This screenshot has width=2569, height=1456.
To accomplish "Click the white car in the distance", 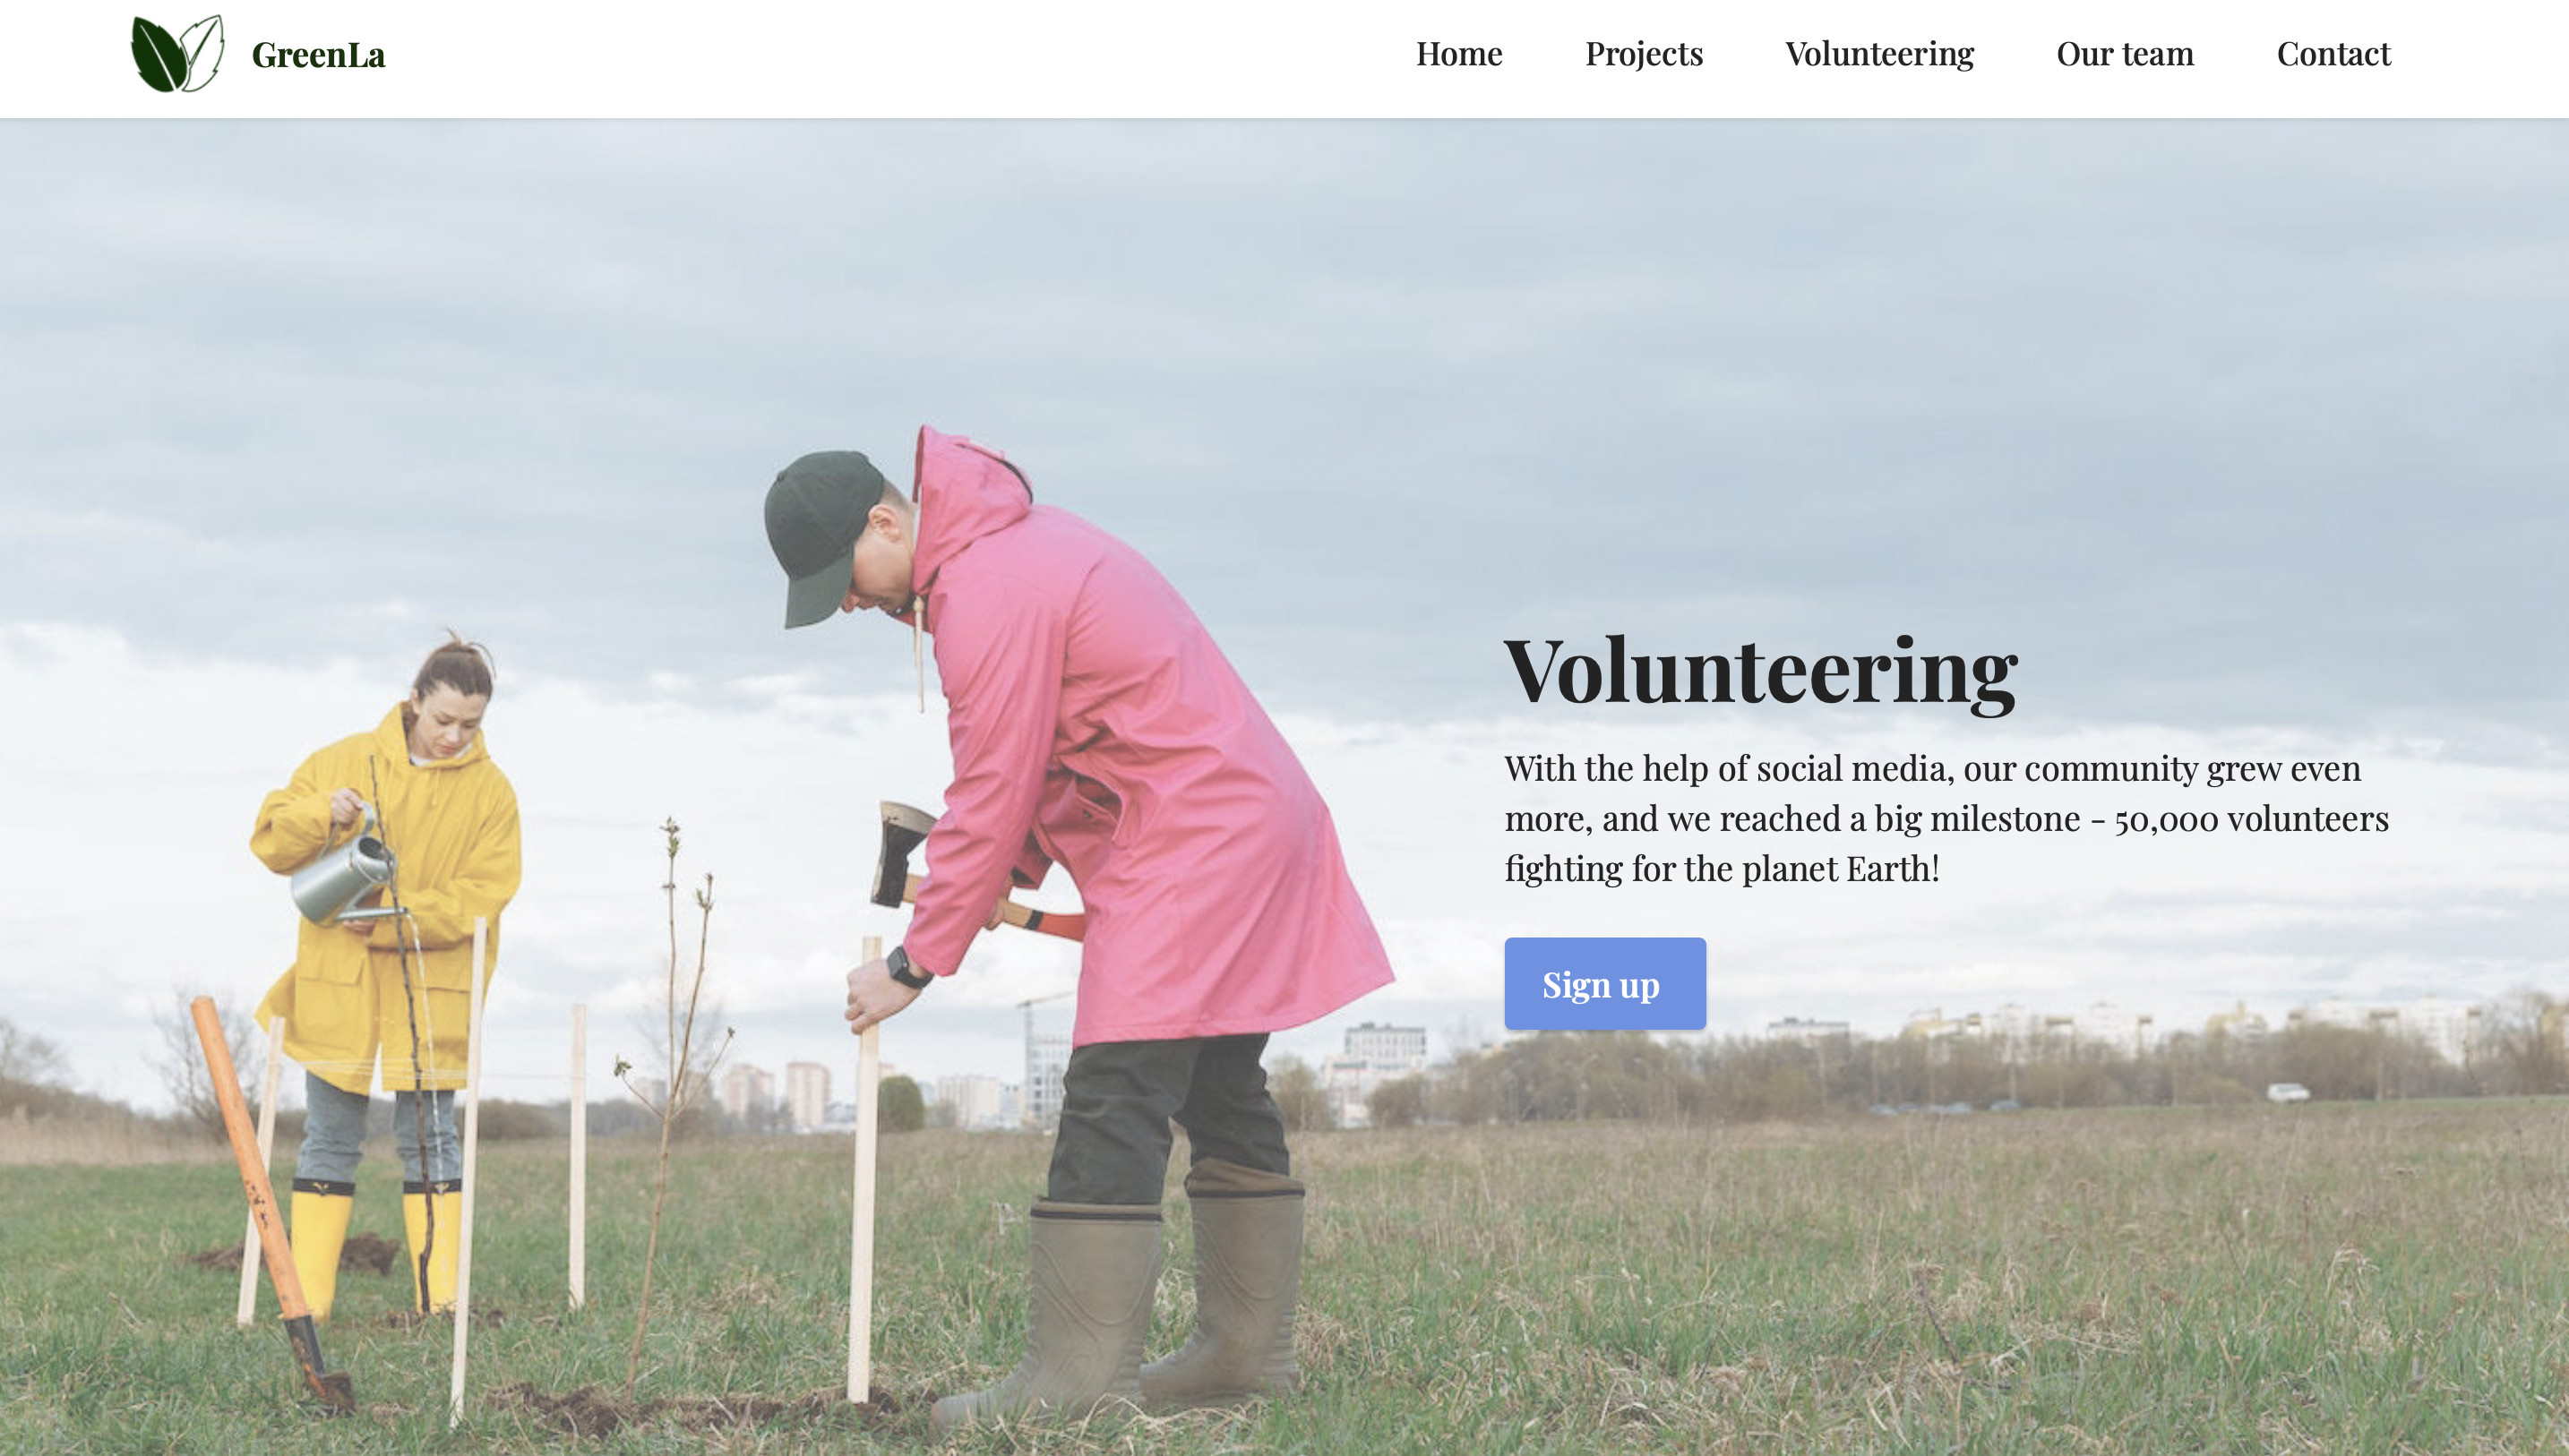I will pos(2288,1092).
